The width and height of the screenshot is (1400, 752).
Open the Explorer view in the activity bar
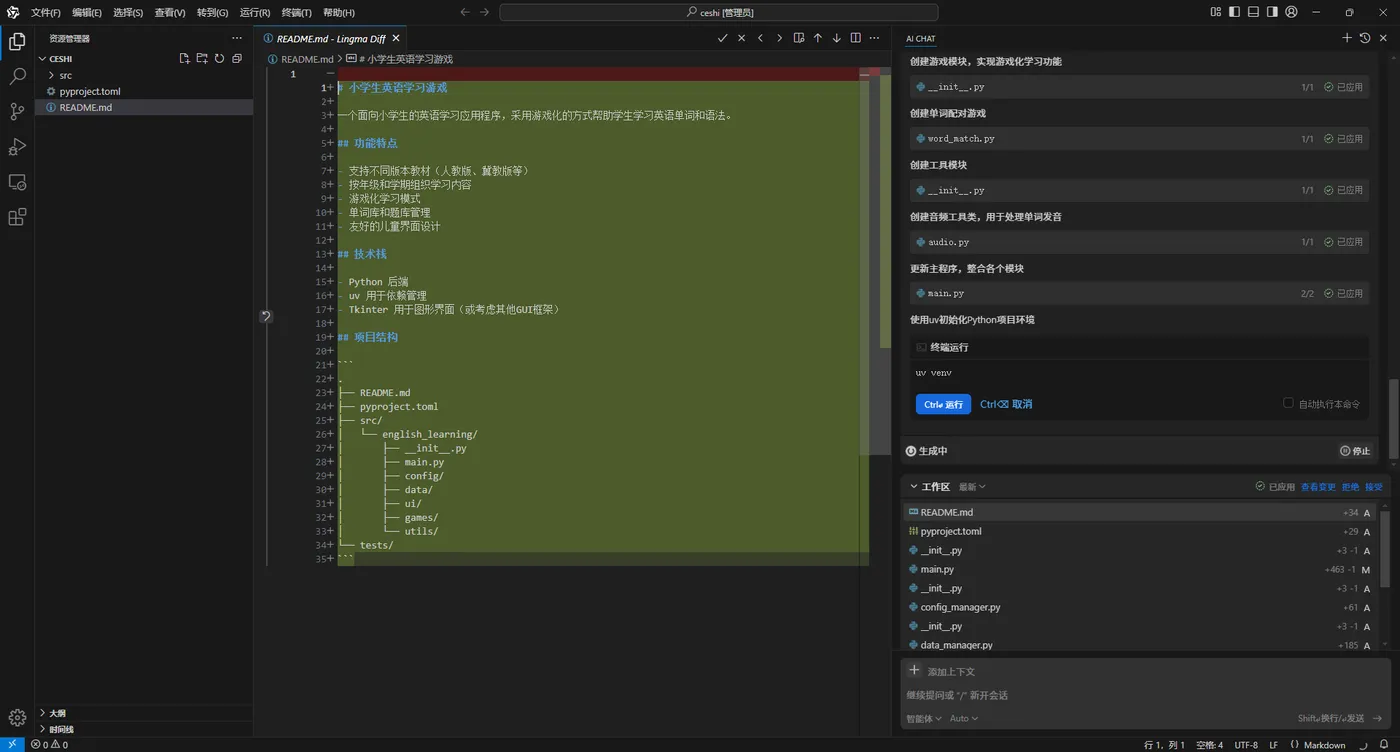point(17,41)
